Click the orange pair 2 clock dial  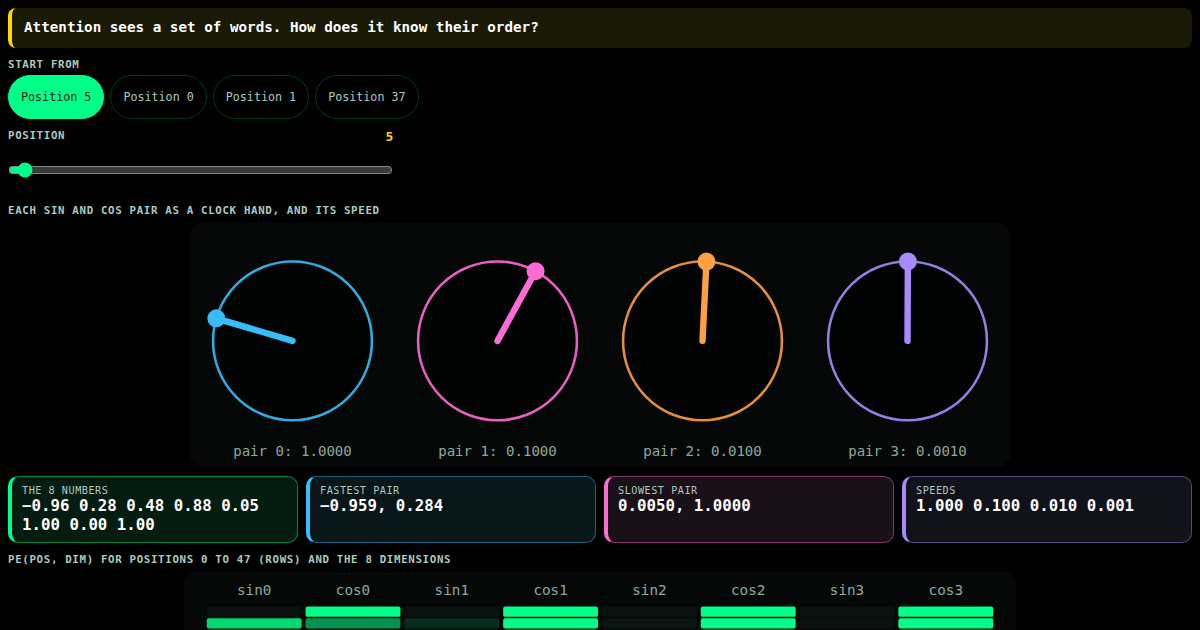703,341
